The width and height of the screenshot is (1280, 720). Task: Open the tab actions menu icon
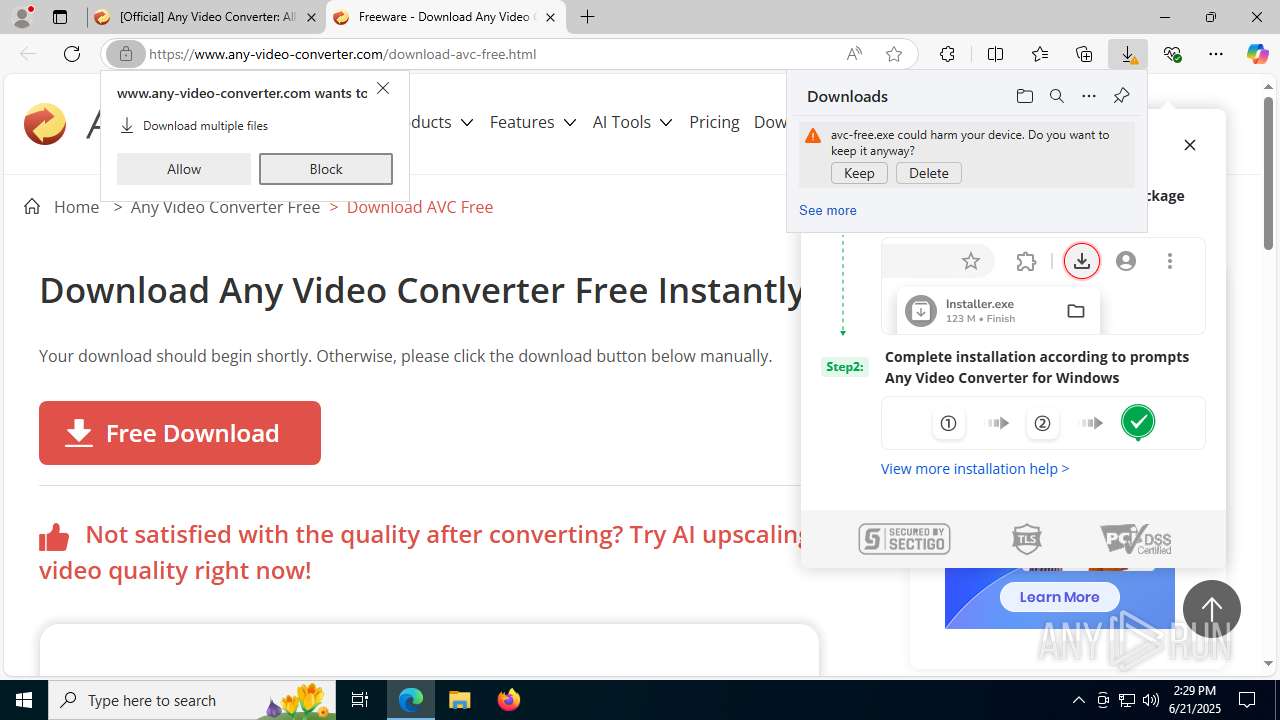pos(60,17)
